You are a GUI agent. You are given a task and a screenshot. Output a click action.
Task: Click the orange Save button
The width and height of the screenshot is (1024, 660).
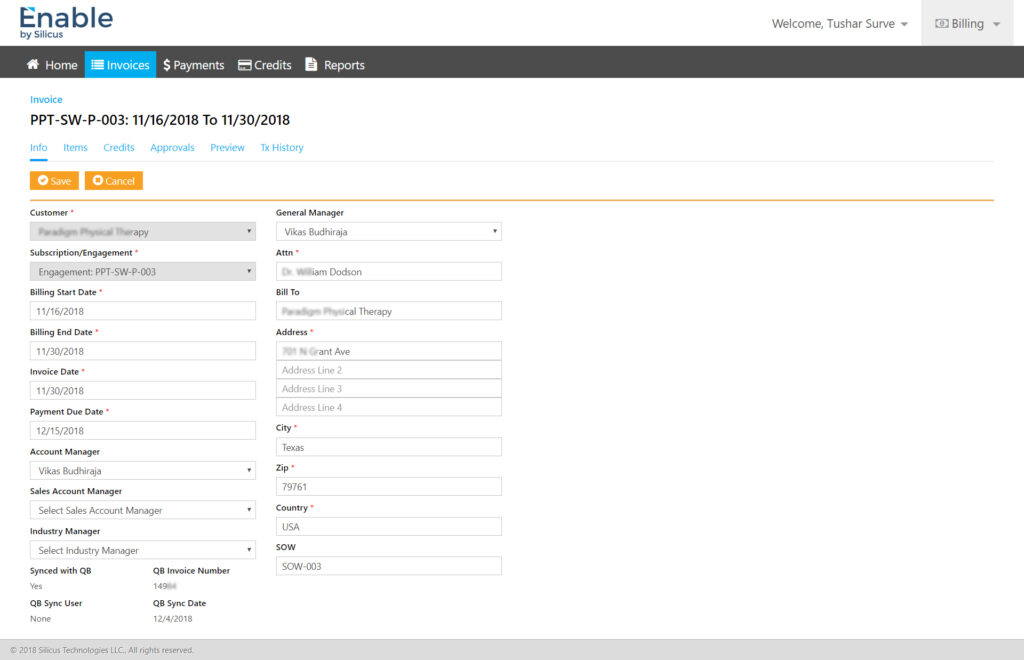coord(54,181)
